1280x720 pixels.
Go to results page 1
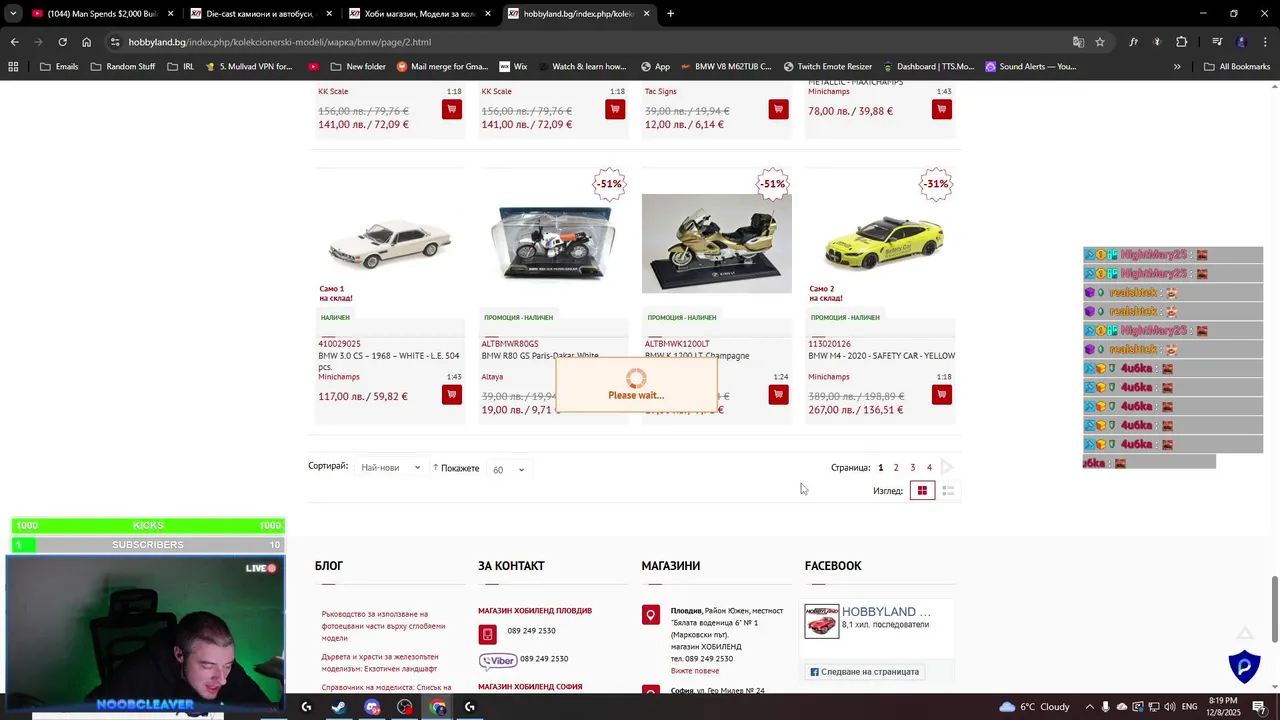point(880,468)
